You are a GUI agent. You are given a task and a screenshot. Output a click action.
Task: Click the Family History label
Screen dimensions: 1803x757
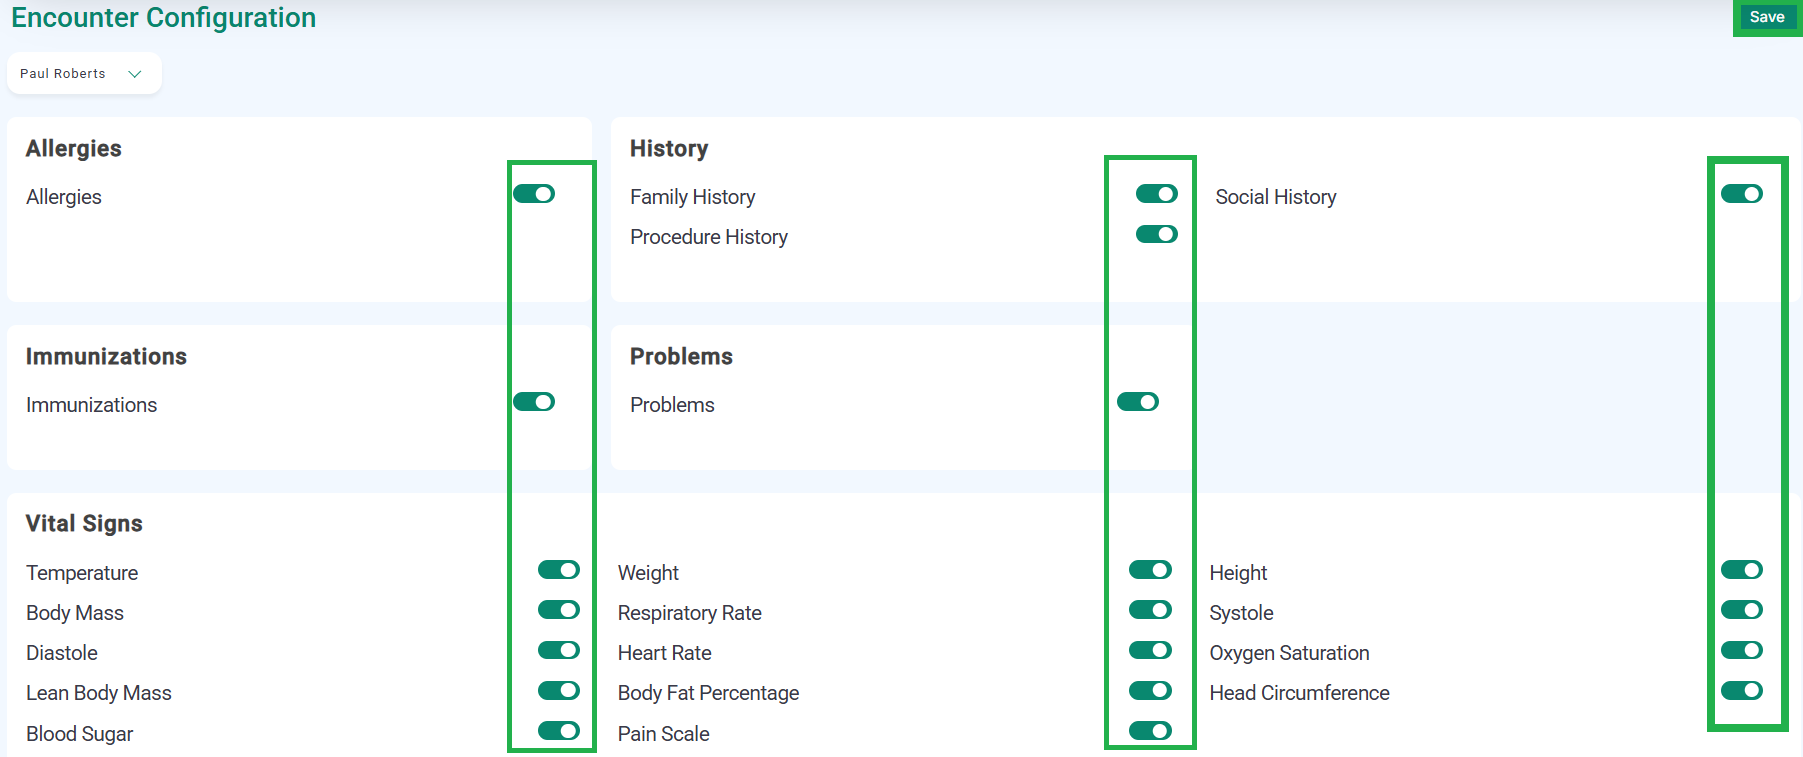pyautogui.click(x=693, y=197)
